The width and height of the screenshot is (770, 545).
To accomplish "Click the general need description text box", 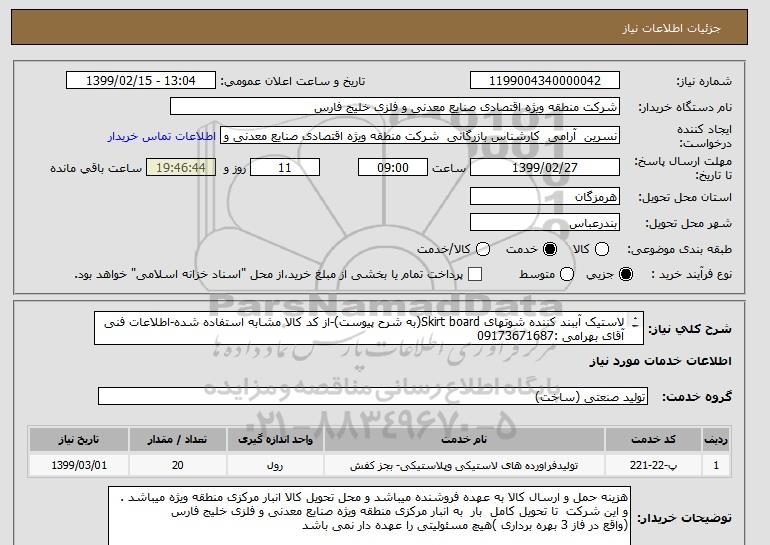I will [x=369, y=328].
